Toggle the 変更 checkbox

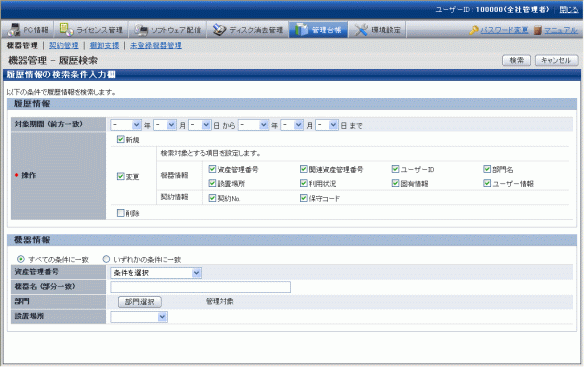(120, 176)
